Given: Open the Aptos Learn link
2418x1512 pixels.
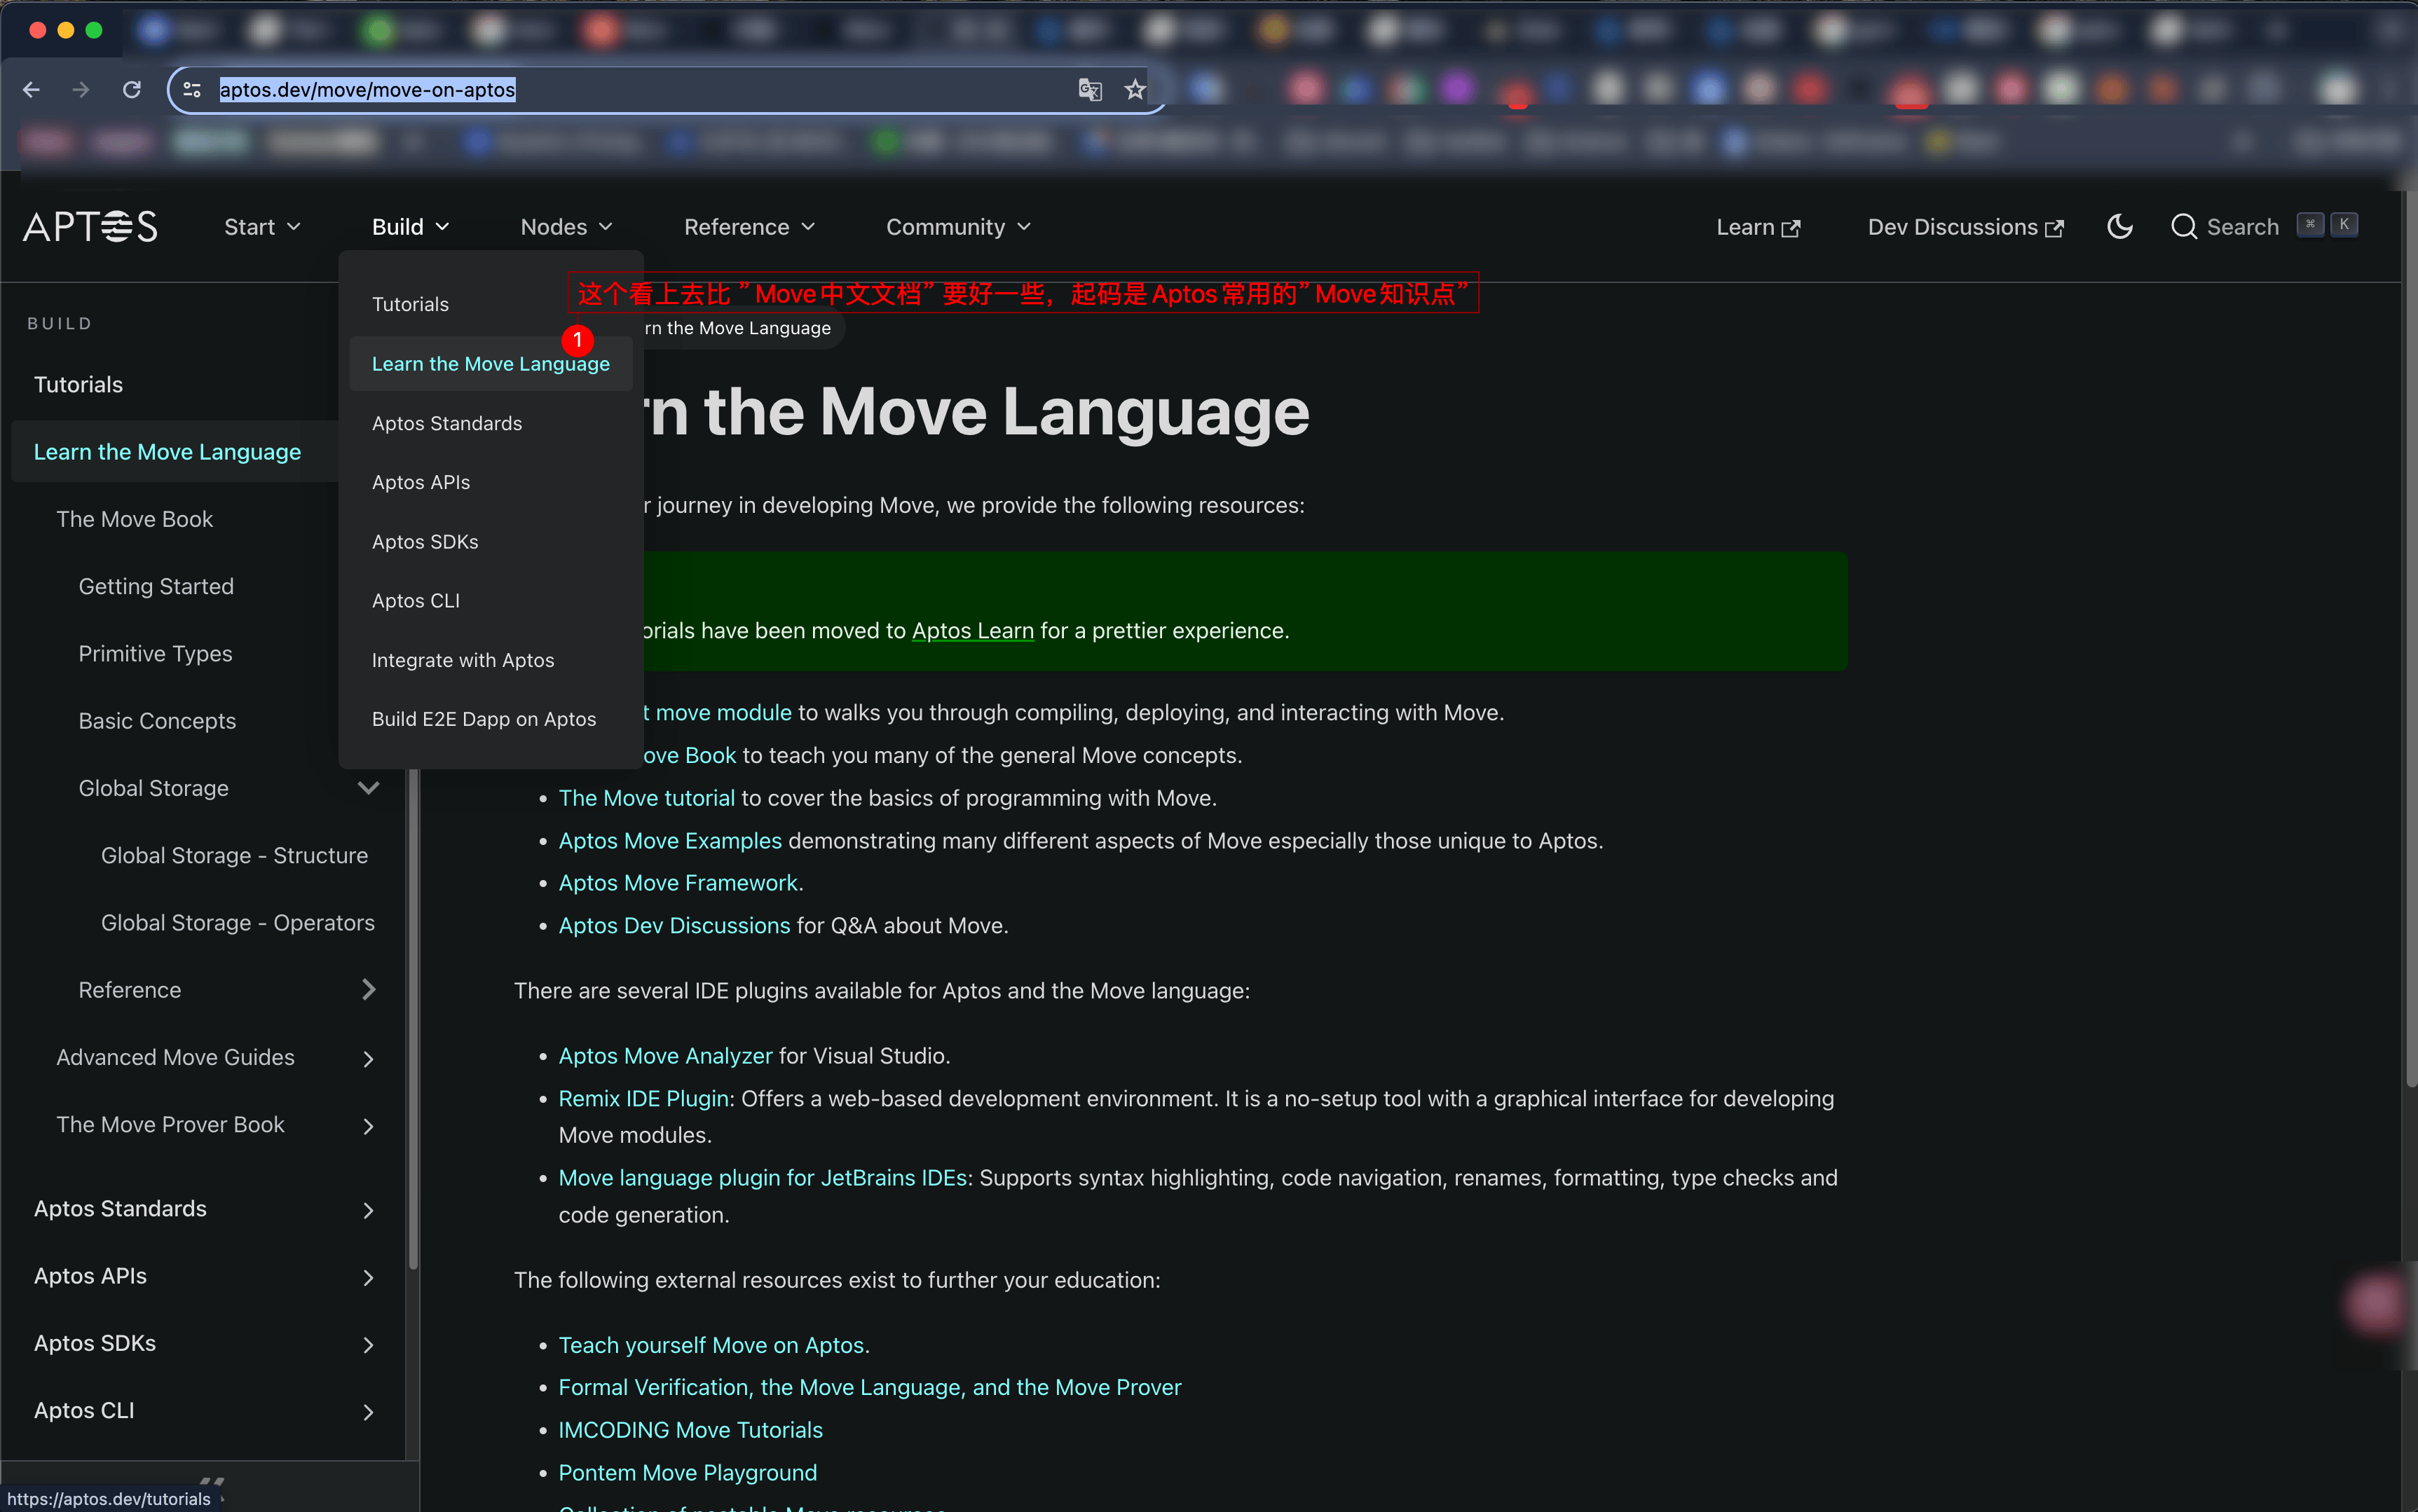Looking at the screenshot, I should pyautogui.click(x=972, y=631).
